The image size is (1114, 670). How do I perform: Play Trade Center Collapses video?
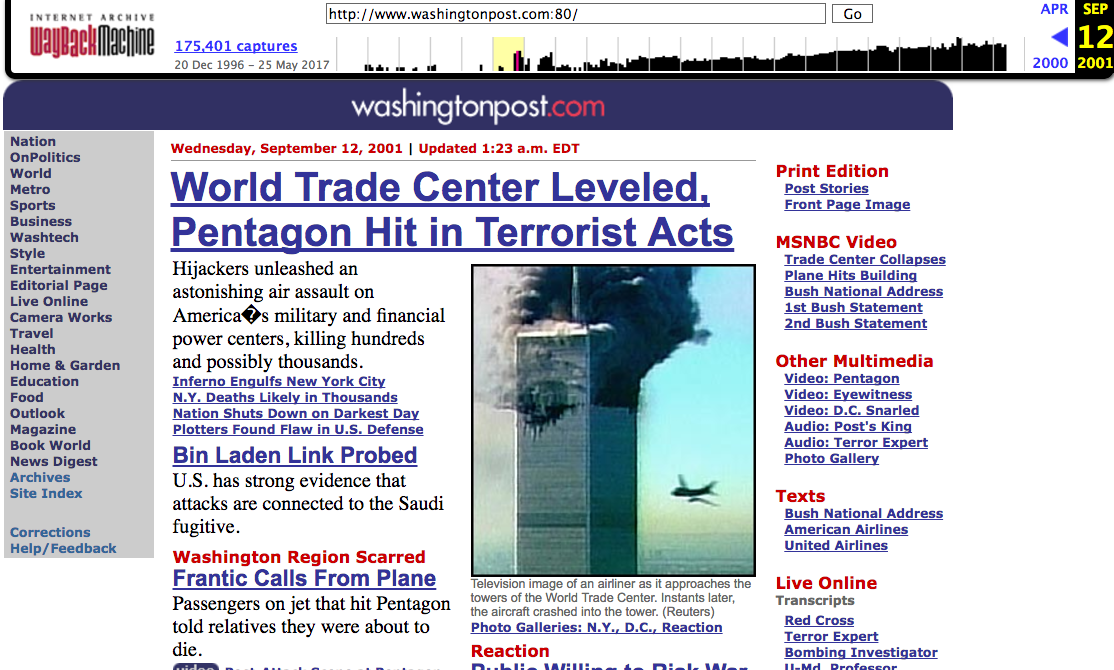click(x=865, y=259)
